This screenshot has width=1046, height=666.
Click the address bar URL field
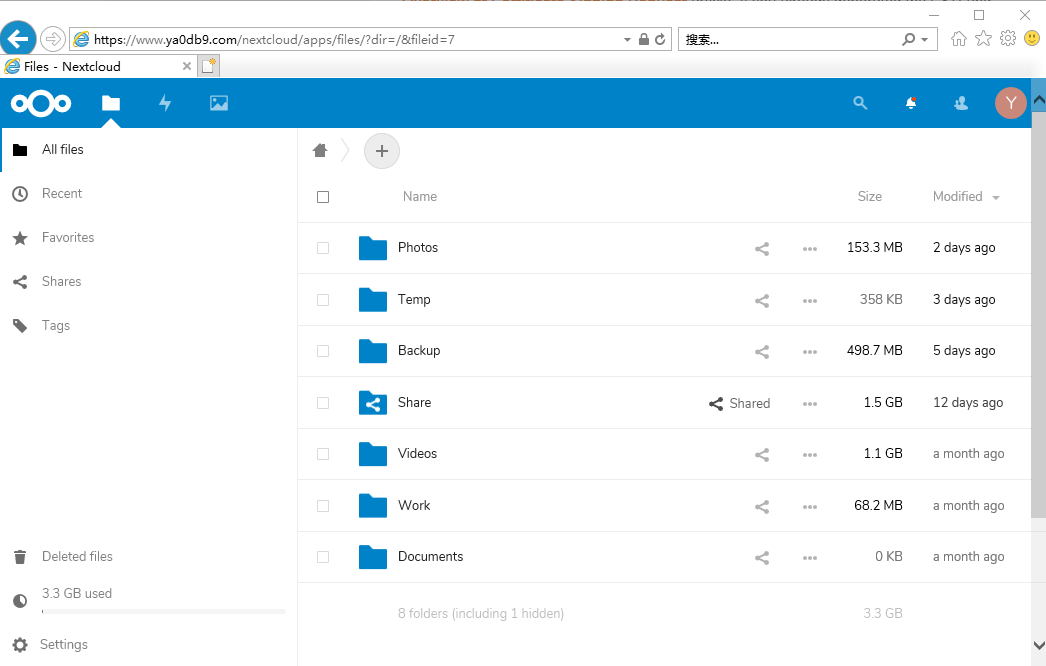[x=347, y=39]
